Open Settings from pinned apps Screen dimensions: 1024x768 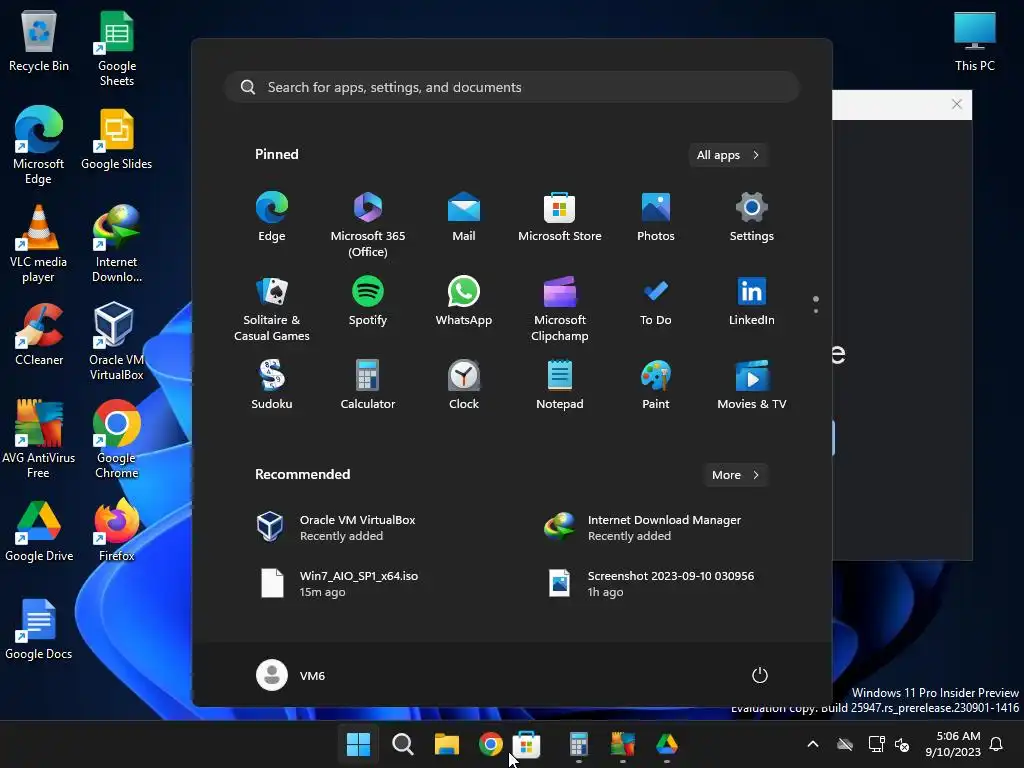[752, 217]
